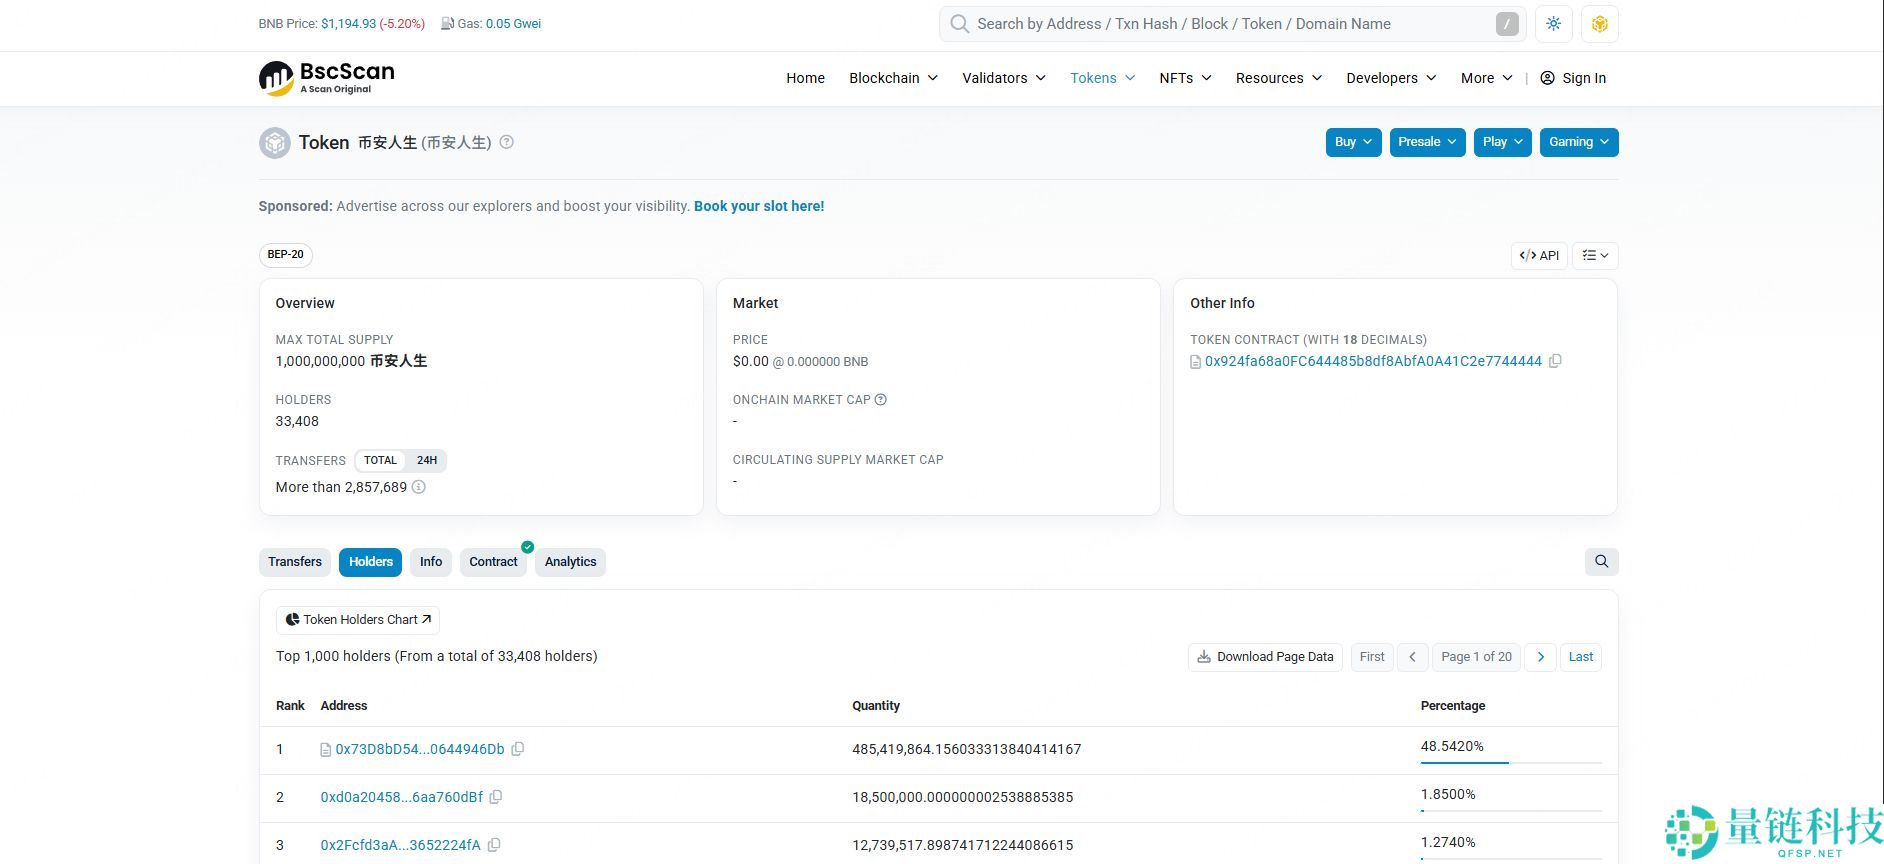Switch transfers count to 24H
1884x864 pixels.
tap(427, 461)
